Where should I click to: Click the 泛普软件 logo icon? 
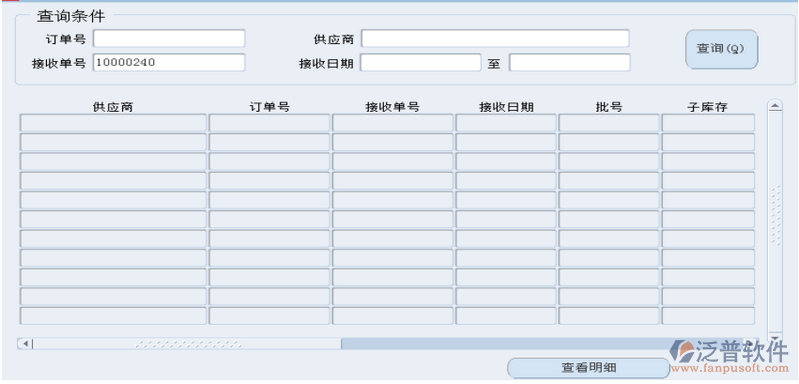tap(682, 351)
